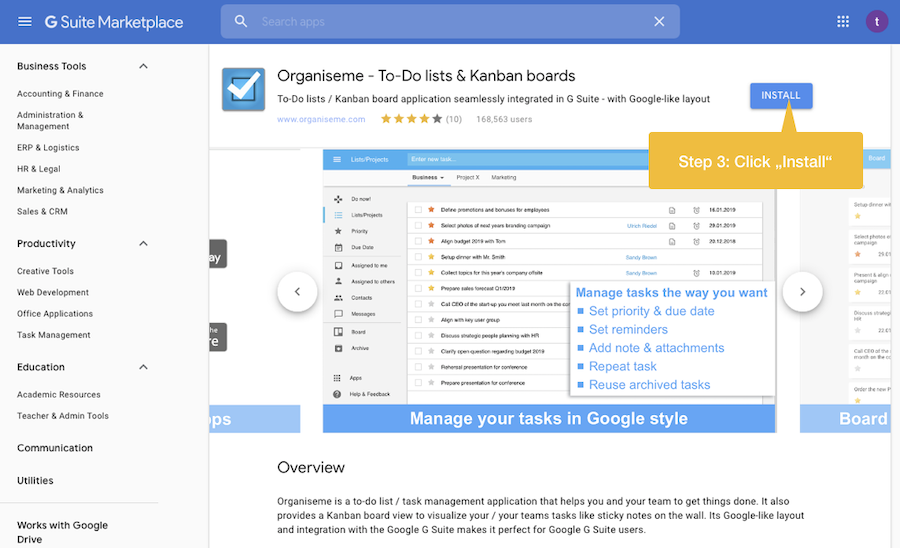
Task: Focus the Search apps field
Action: (451, 22)
